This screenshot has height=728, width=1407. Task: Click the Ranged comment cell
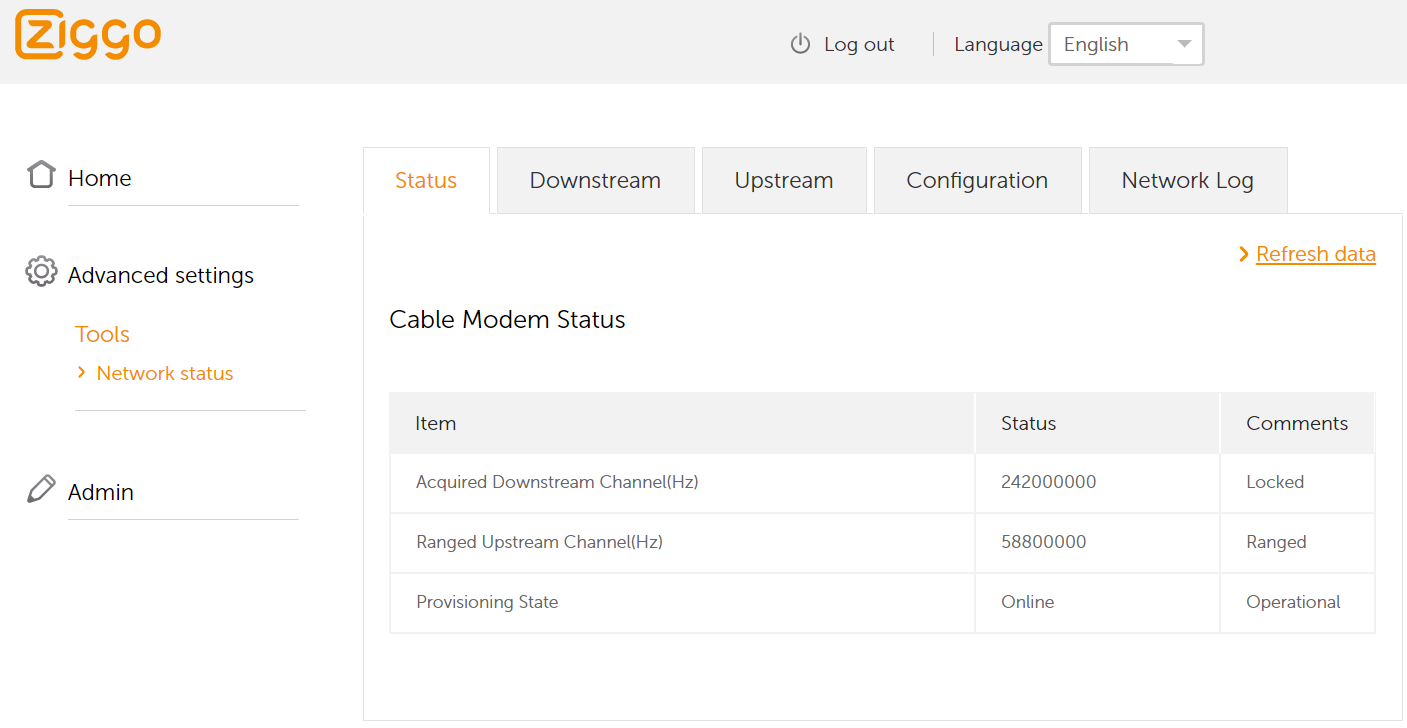[1297, 542]
